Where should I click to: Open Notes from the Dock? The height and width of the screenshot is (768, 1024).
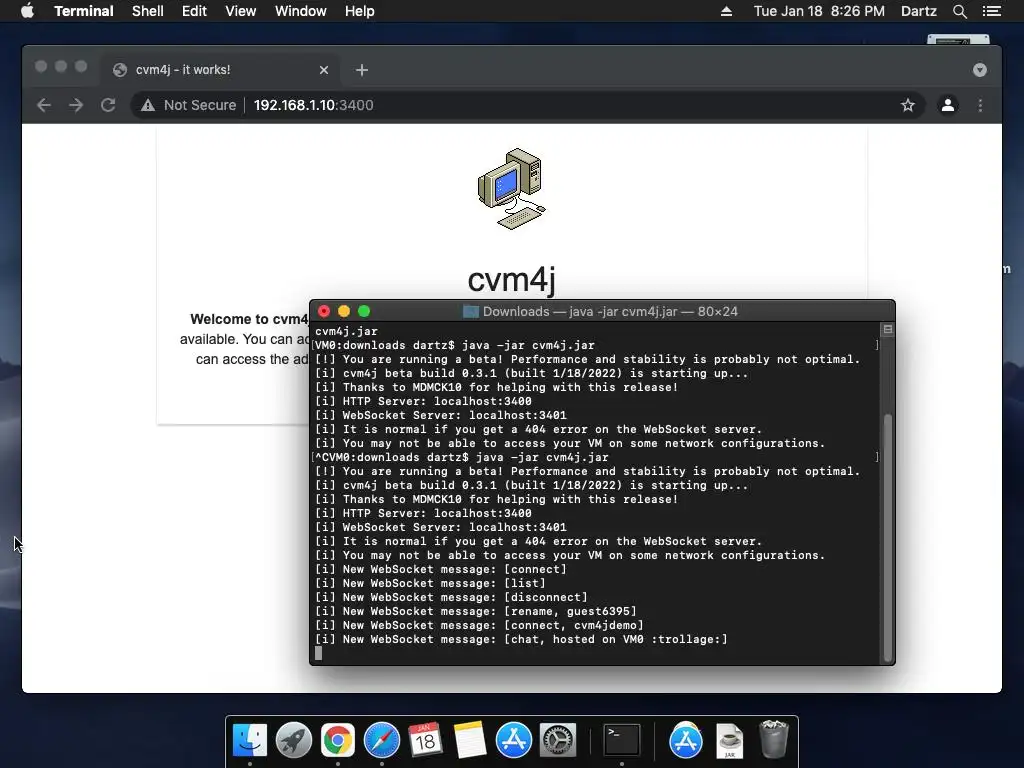(470, 741)
